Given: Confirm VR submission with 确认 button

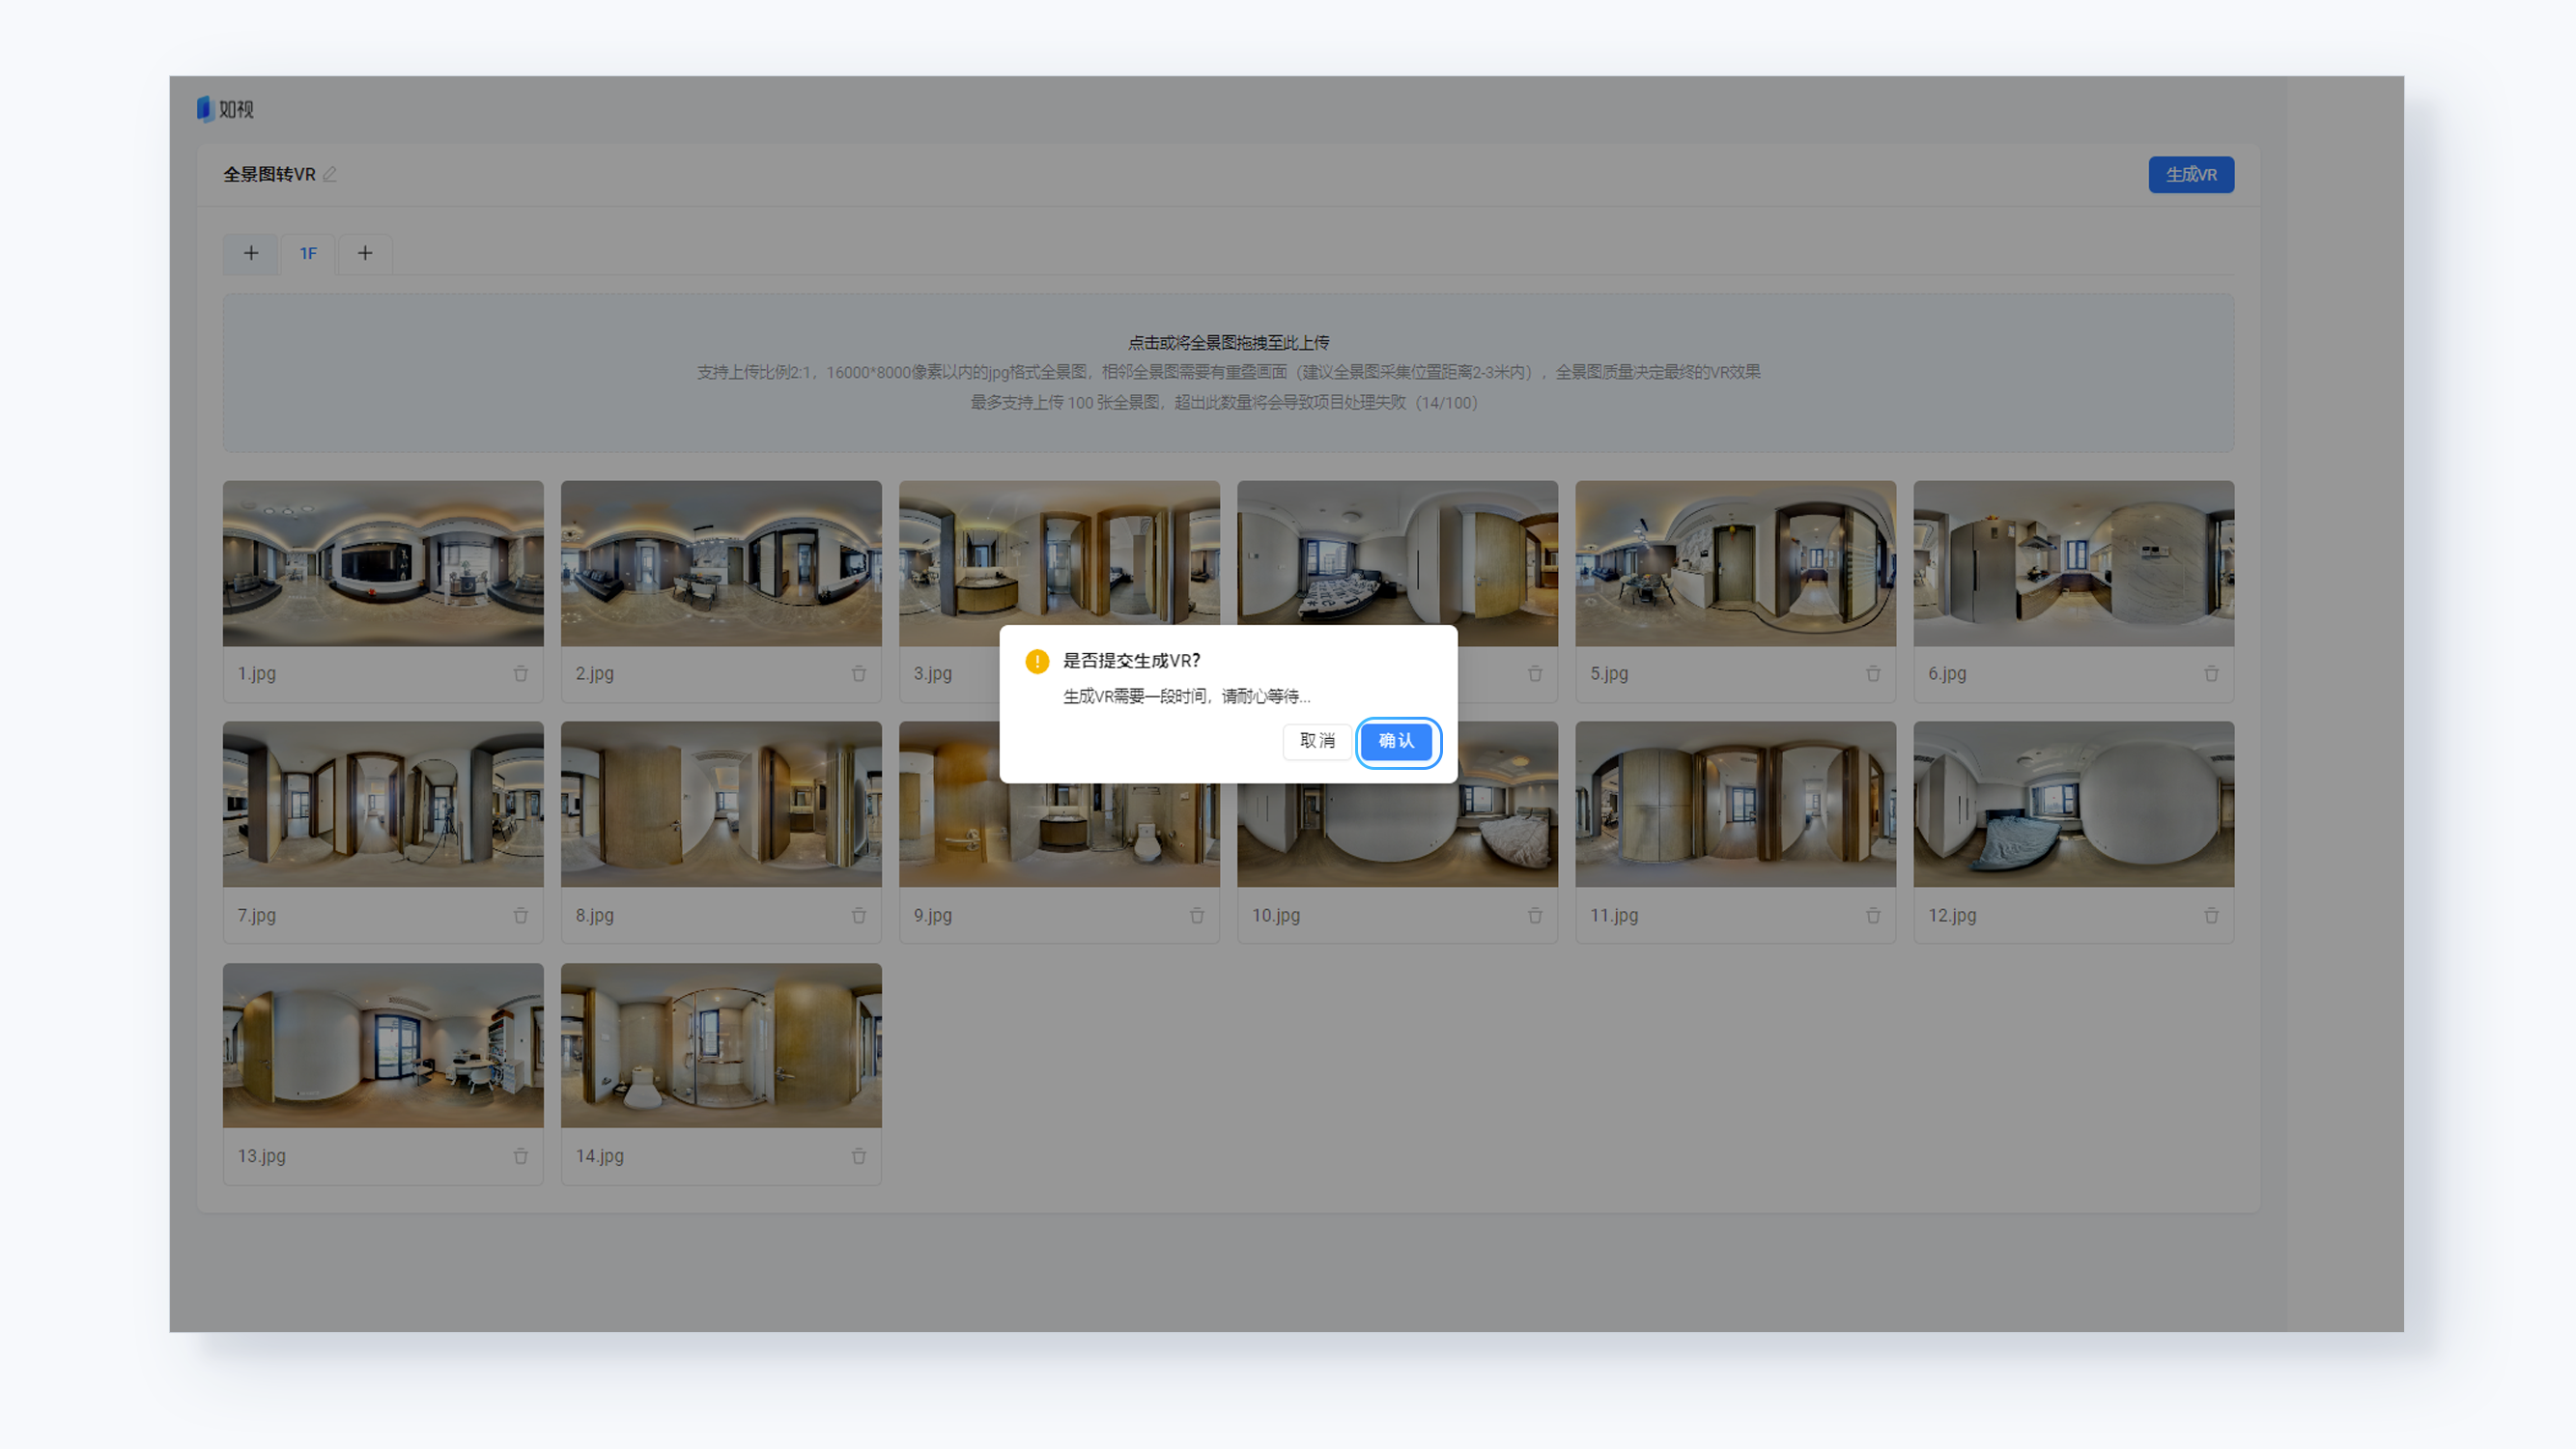Looking at the screenshot, I should point(1396,741).
